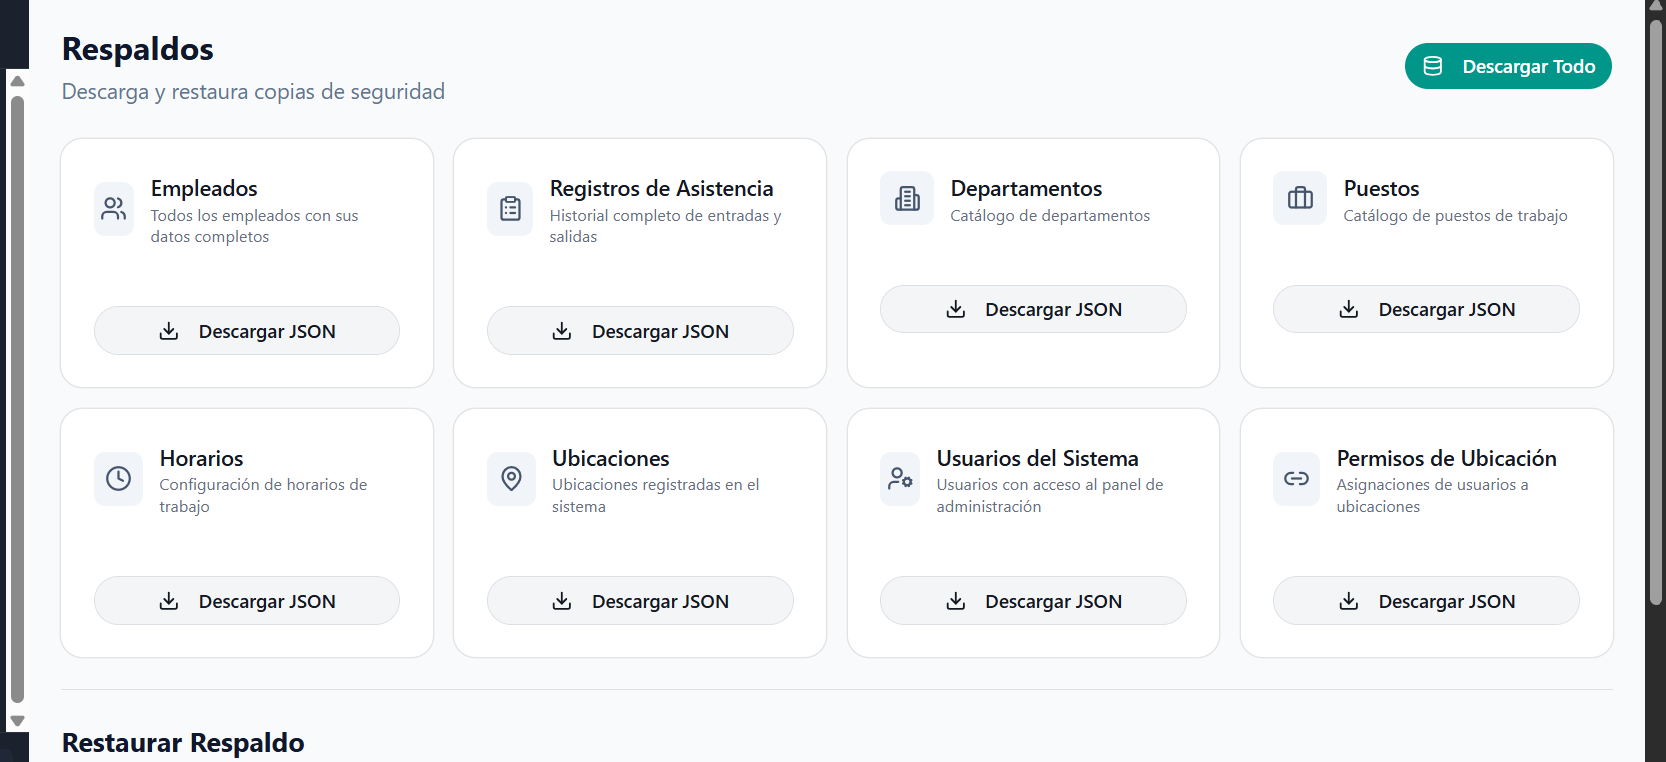The width and height of the screenshot is (1666, 762).
Task: Download Puestos JSON backup
Action: pos(1426,309)
